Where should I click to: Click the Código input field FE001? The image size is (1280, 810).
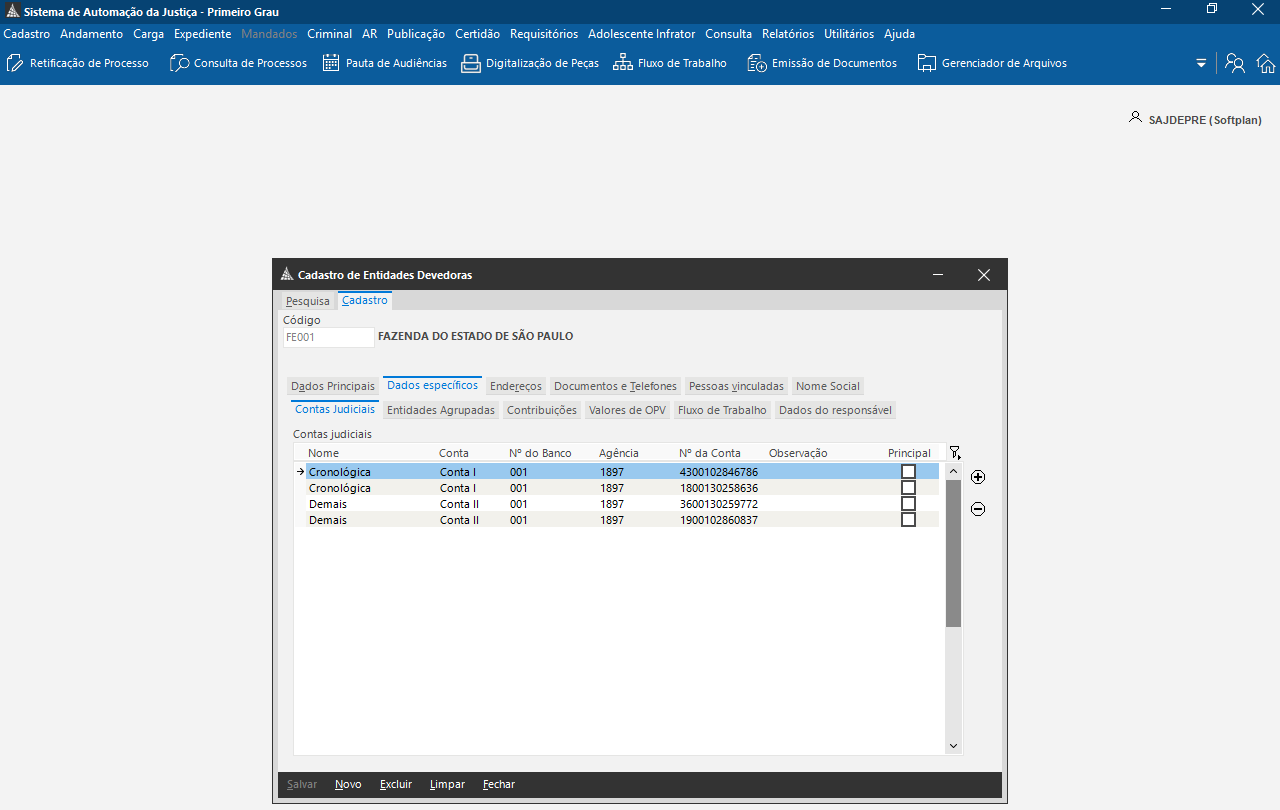328,337
